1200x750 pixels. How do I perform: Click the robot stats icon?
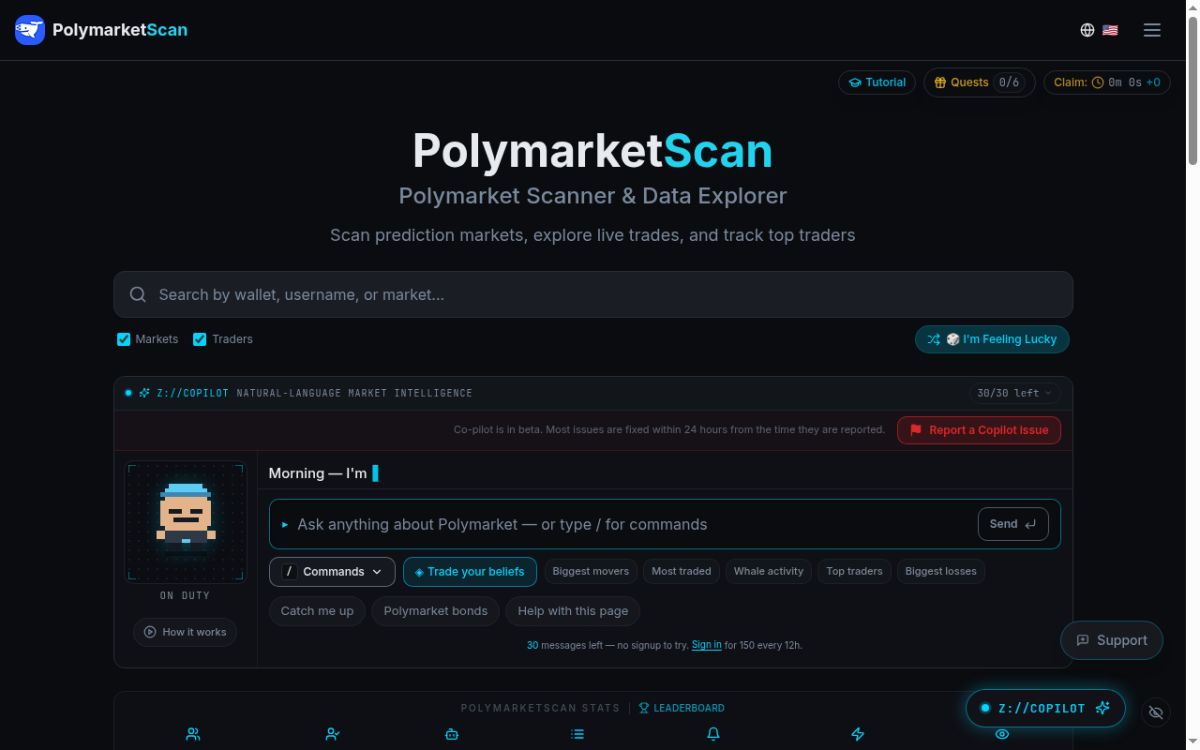tap(451, 734)
